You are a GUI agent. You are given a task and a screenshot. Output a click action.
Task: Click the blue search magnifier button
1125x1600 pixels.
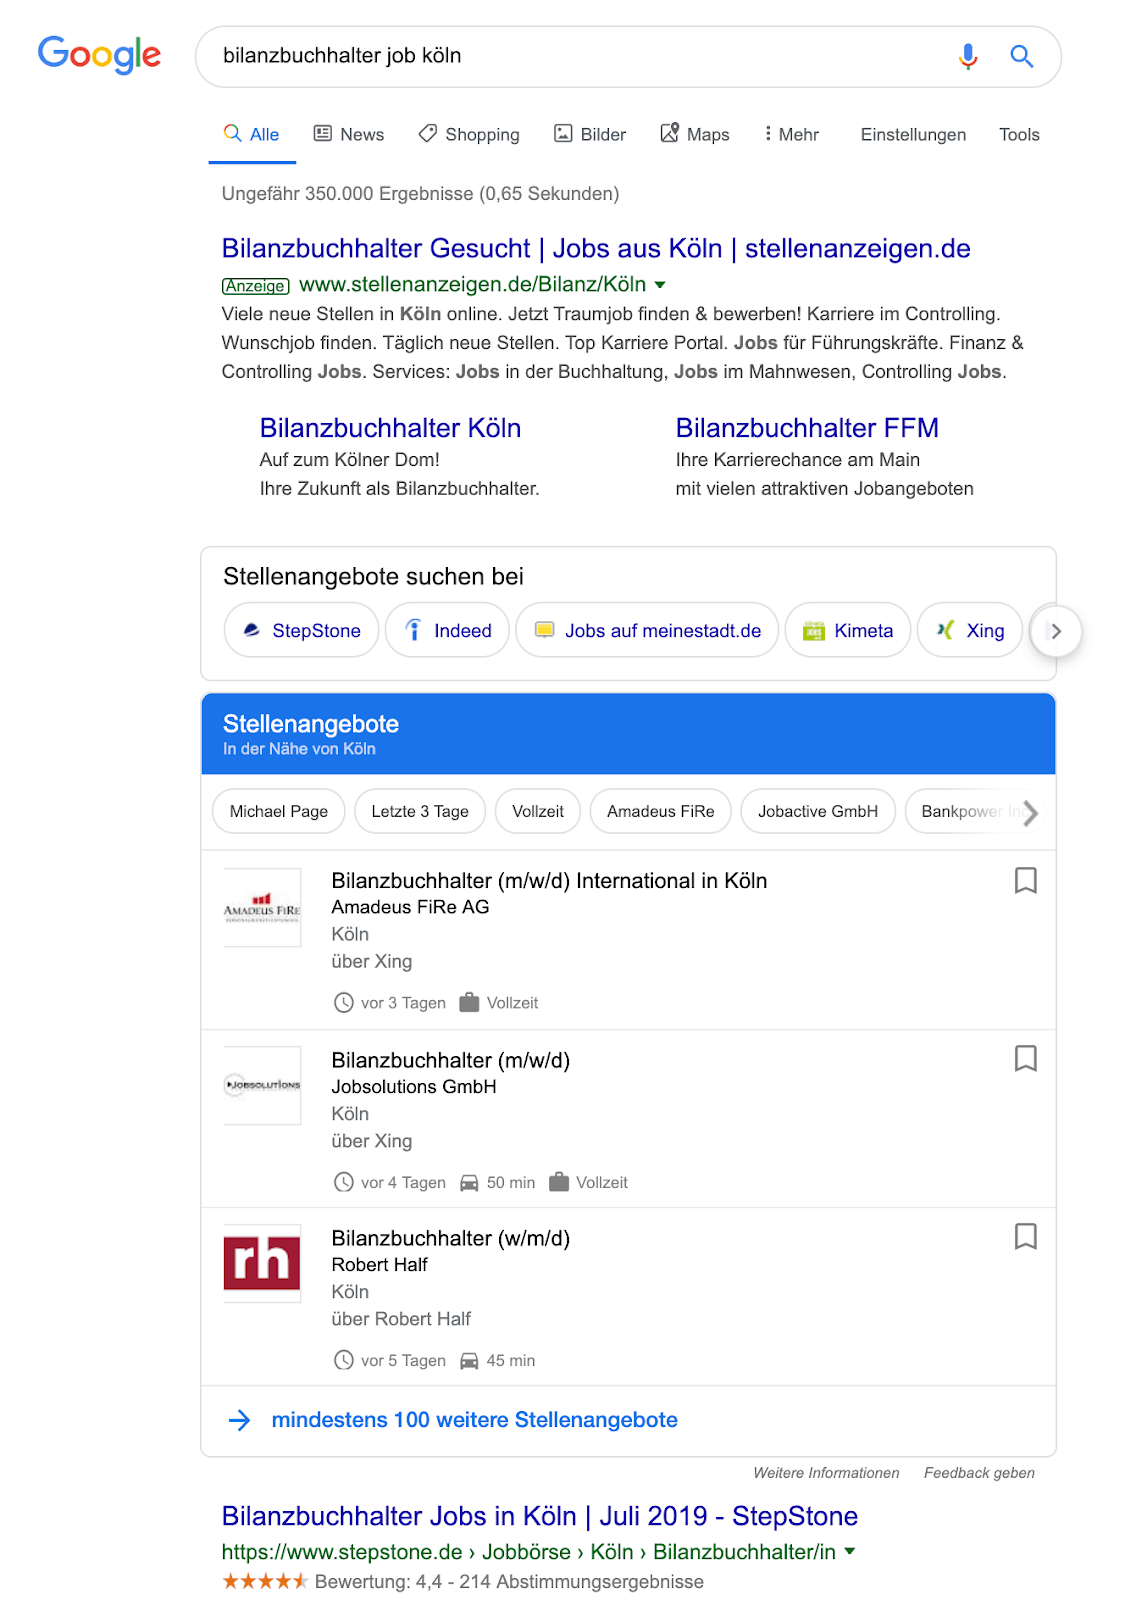[1021, 56]
